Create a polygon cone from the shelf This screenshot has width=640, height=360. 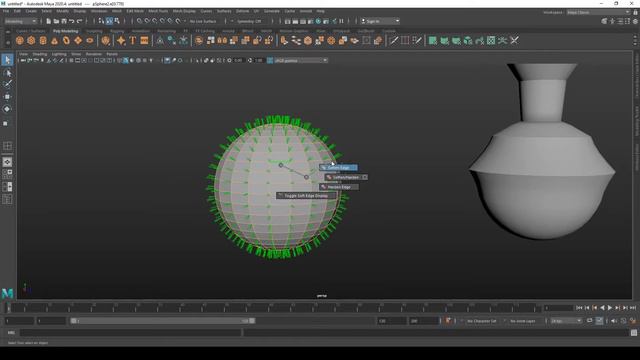pyautogui.click(x=55, y=40)
